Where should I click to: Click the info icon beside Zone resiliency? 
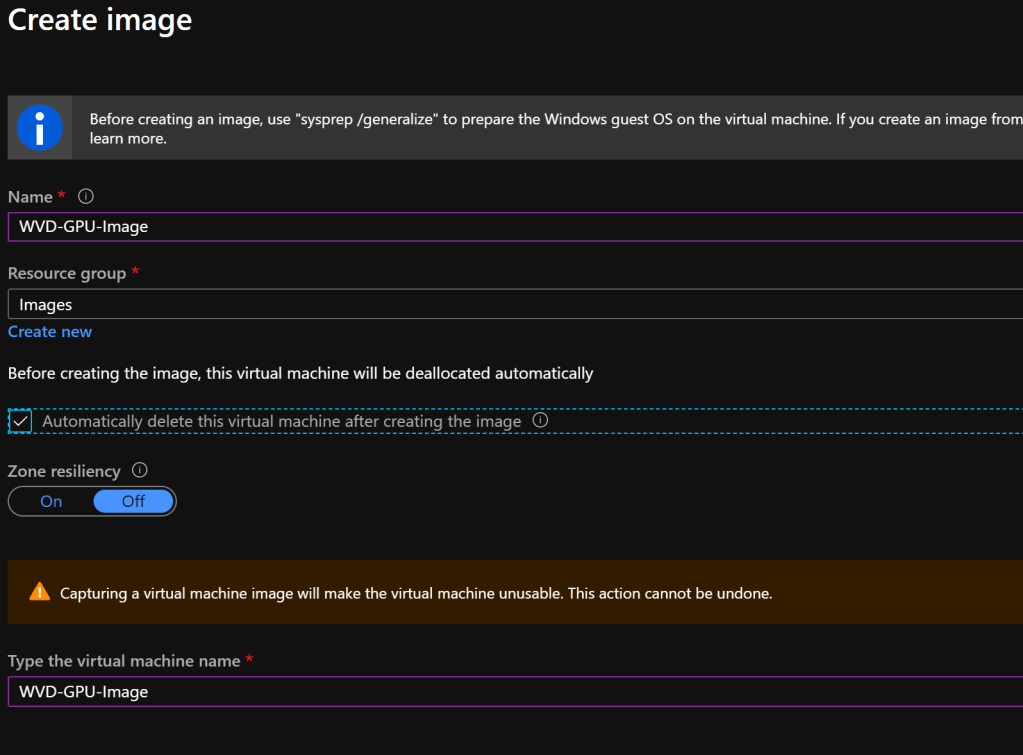(140, 470)
